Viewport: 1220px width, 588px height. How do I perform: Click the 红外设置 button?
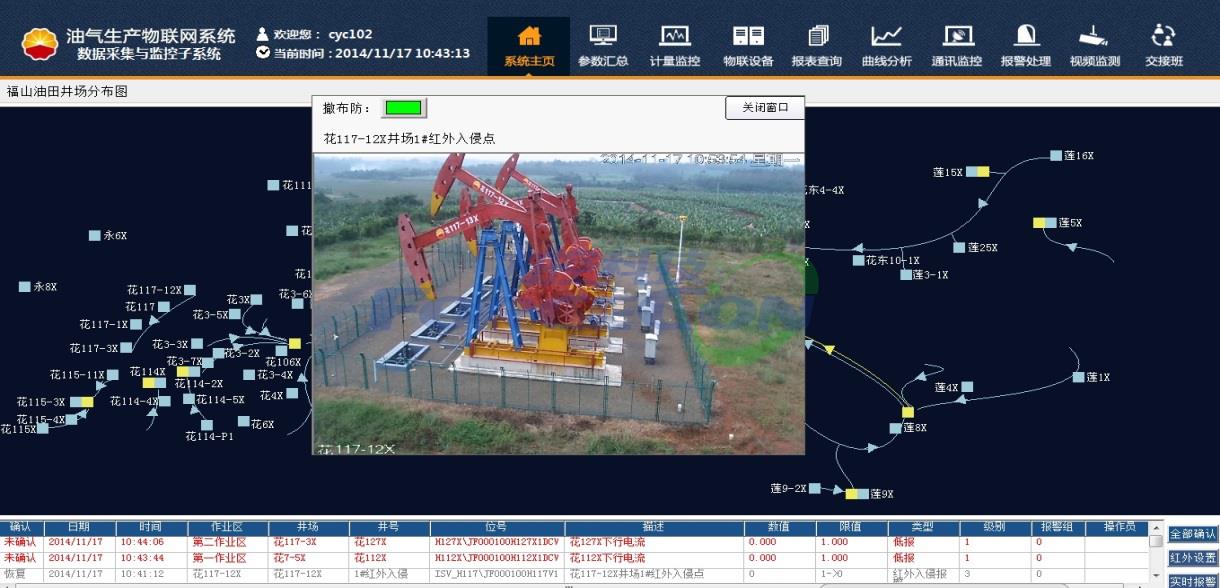(1193, 558)
